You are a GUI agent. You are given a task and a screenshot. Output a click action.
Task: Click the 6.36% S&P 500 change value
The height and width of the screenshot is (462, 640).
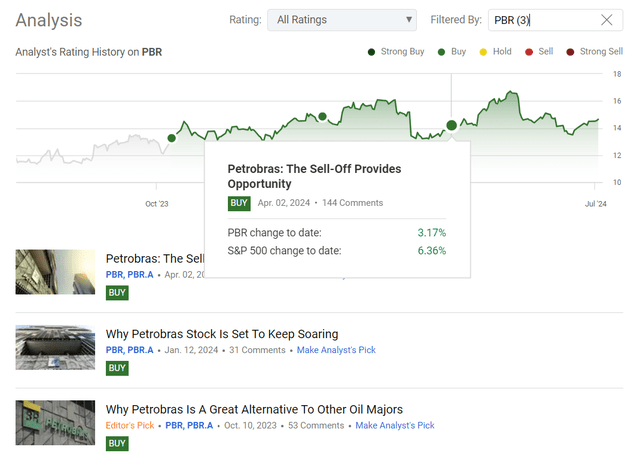click(x=431, y=251)
